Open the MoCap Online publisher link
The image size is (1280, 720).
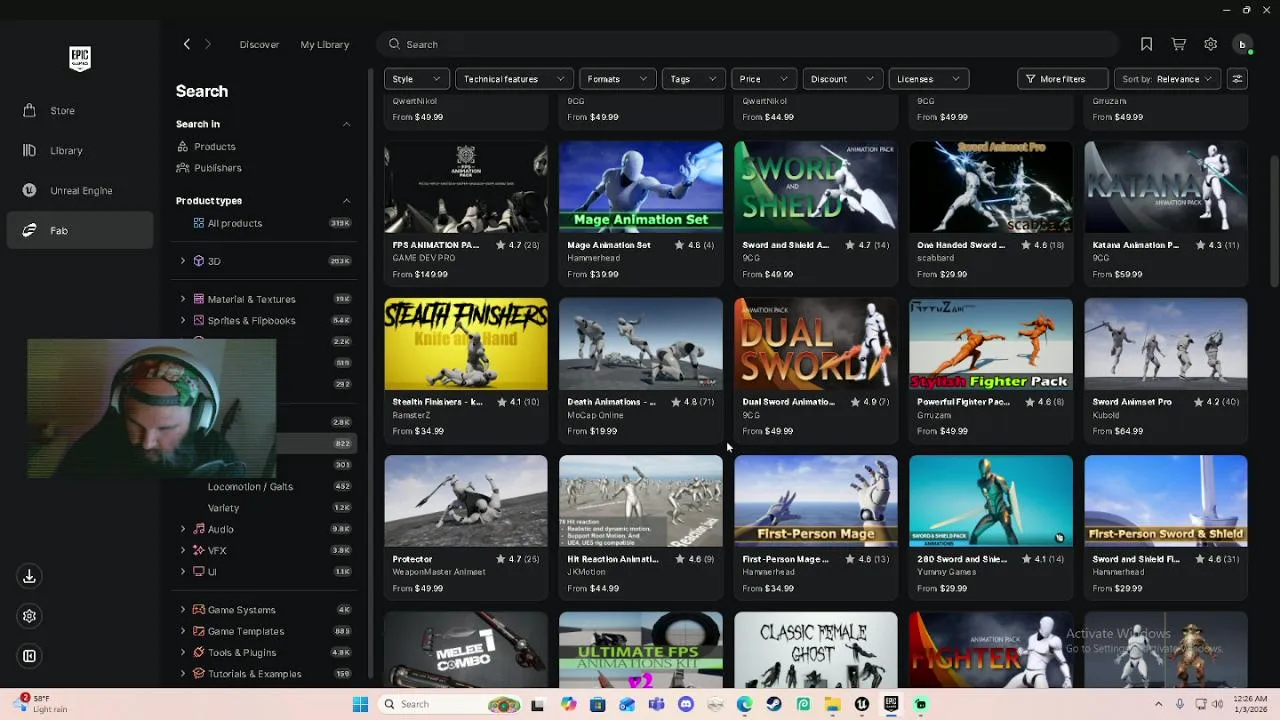pyautogui.click(x=595, y=415)
